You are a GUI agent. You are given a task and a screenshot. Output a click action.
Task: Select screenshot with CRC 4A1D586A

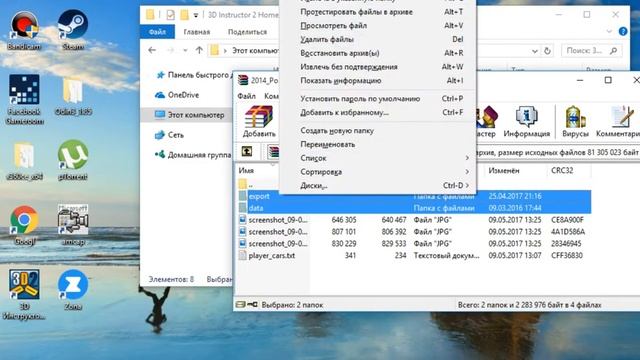coord(414,232)
